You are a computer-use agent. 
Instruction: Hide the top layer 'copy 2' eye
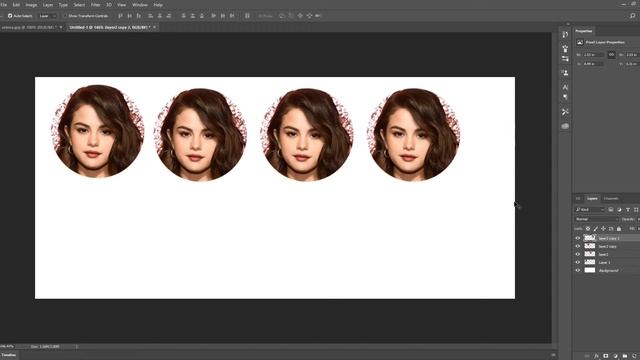(578, 238)
